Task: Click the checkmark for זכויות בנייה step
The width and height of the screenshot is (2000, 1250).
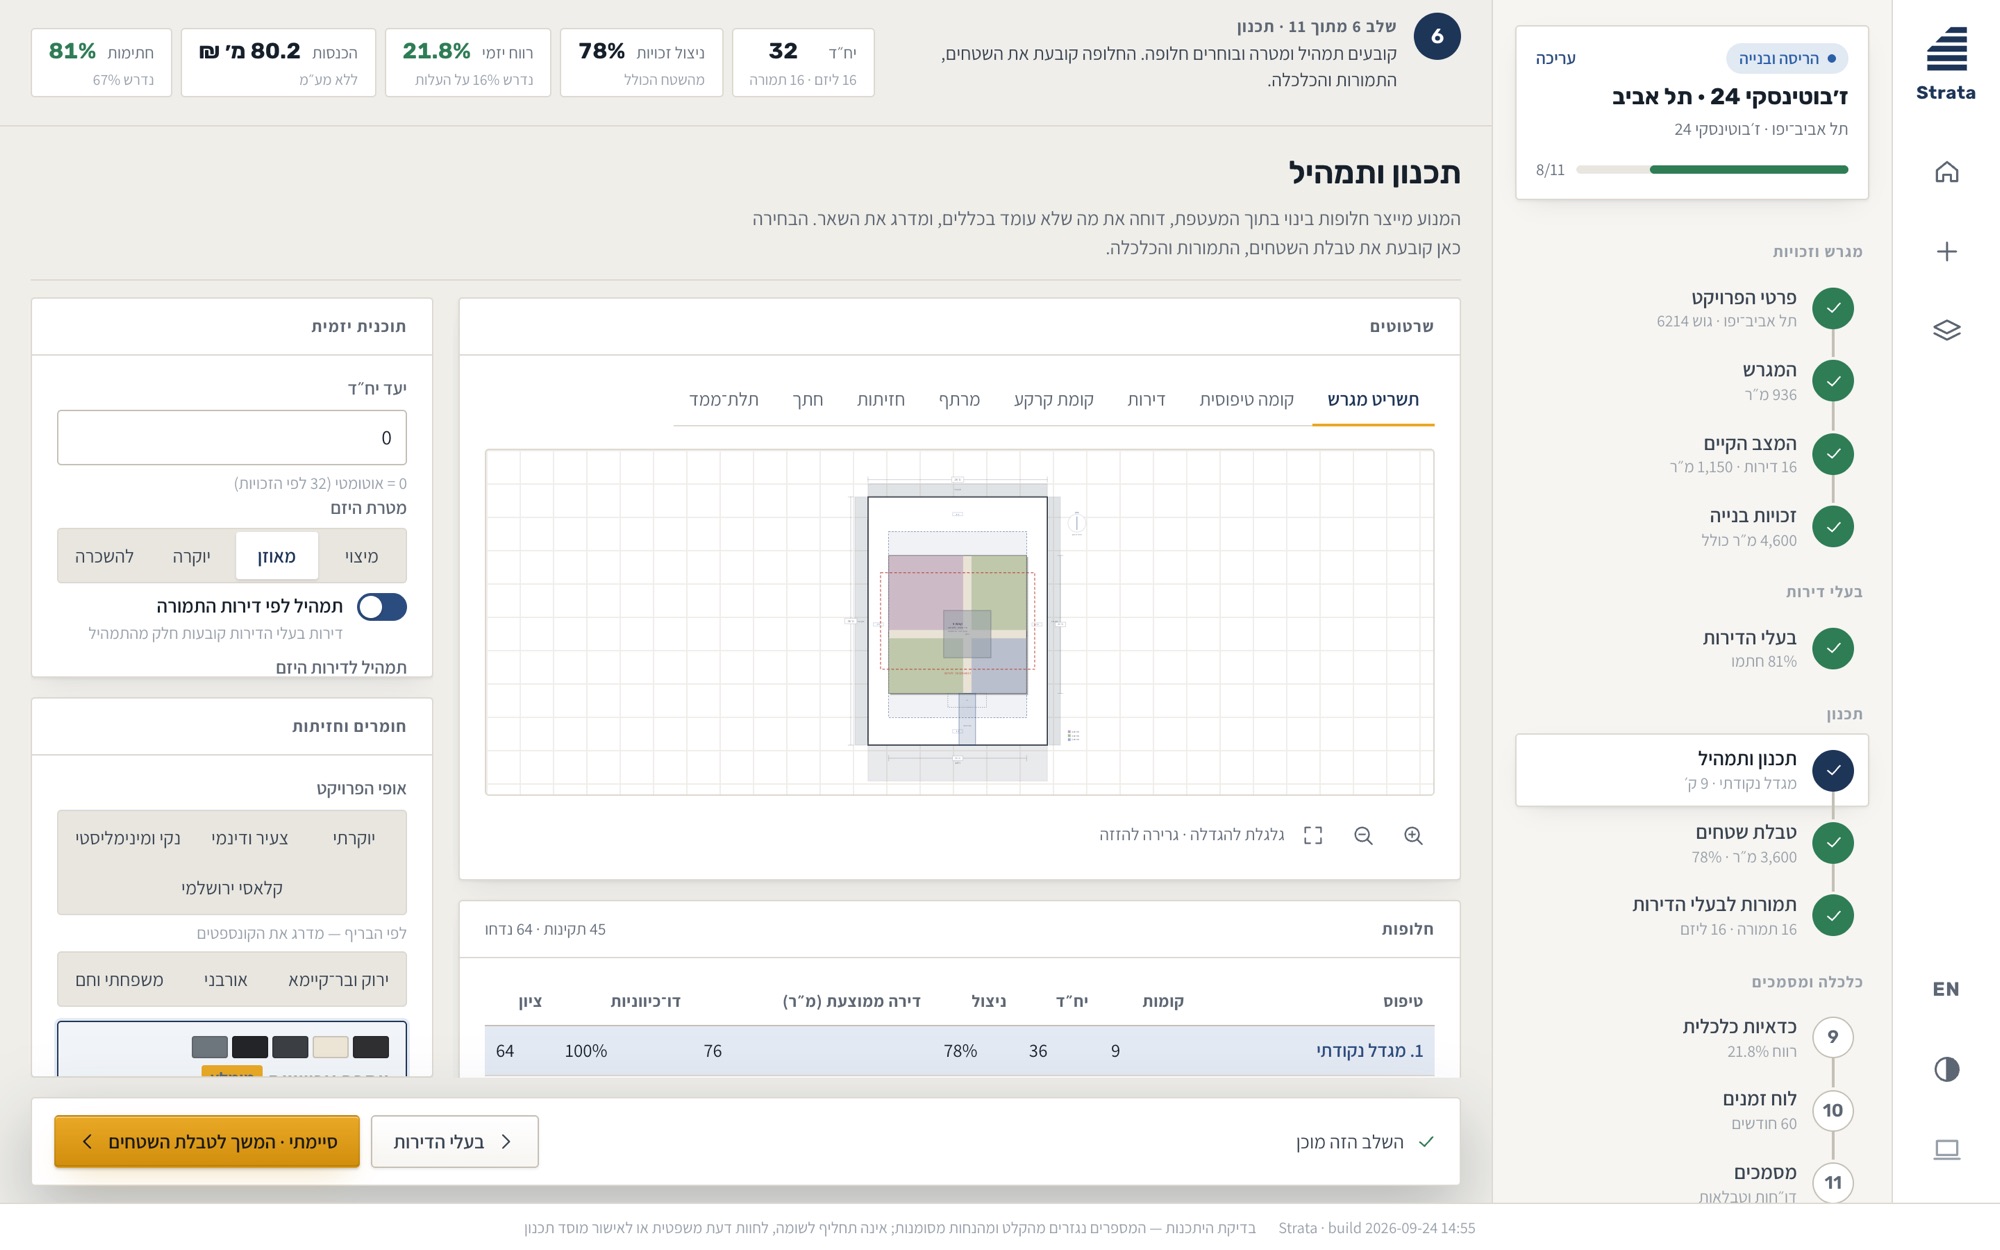Action: [x=1833, y=527]
